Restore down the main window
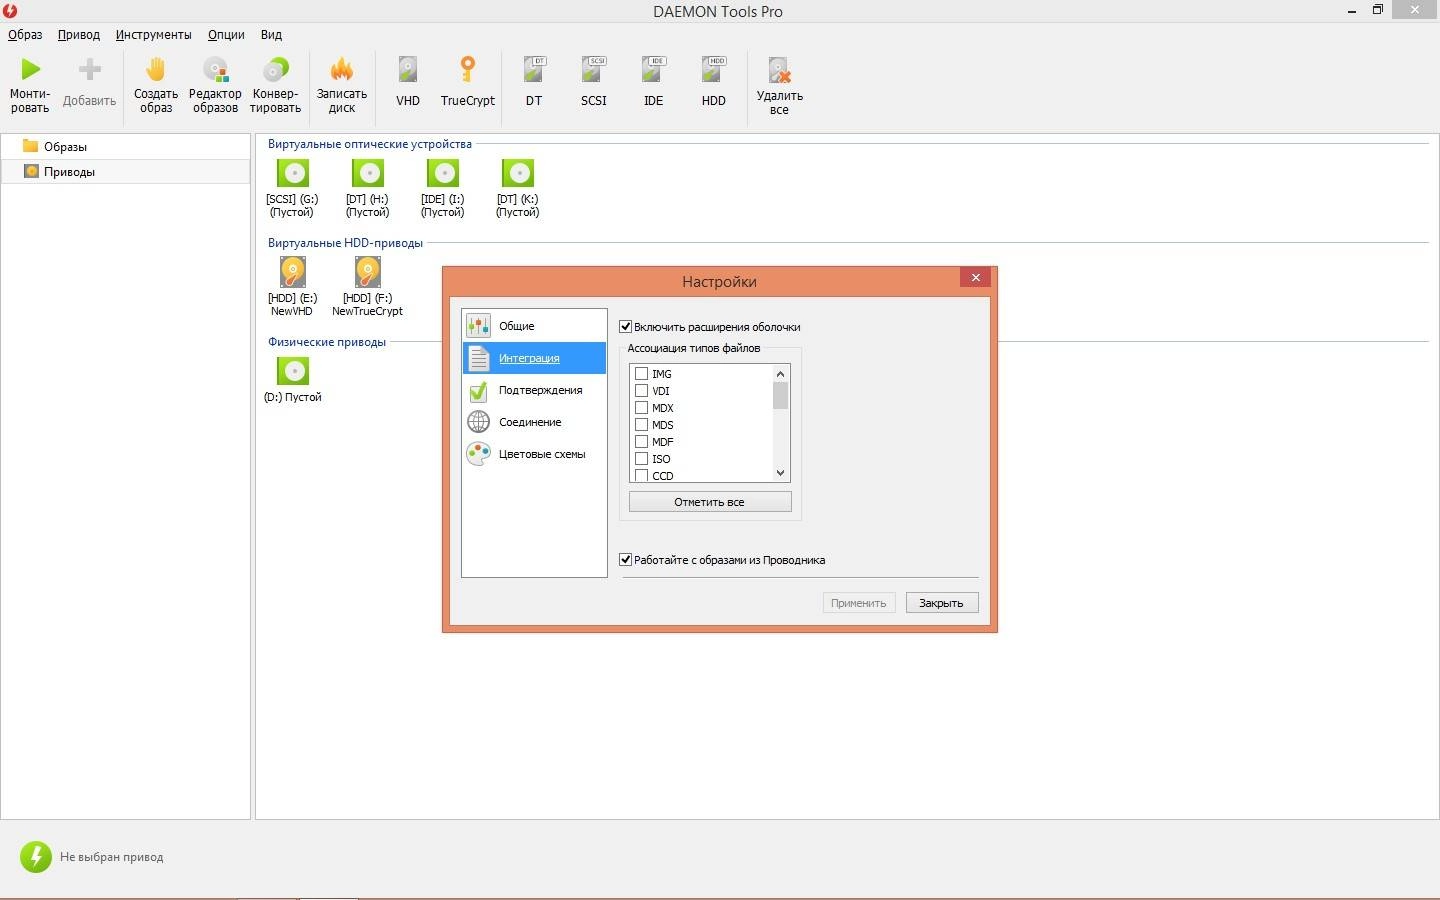 [1377, 10]
